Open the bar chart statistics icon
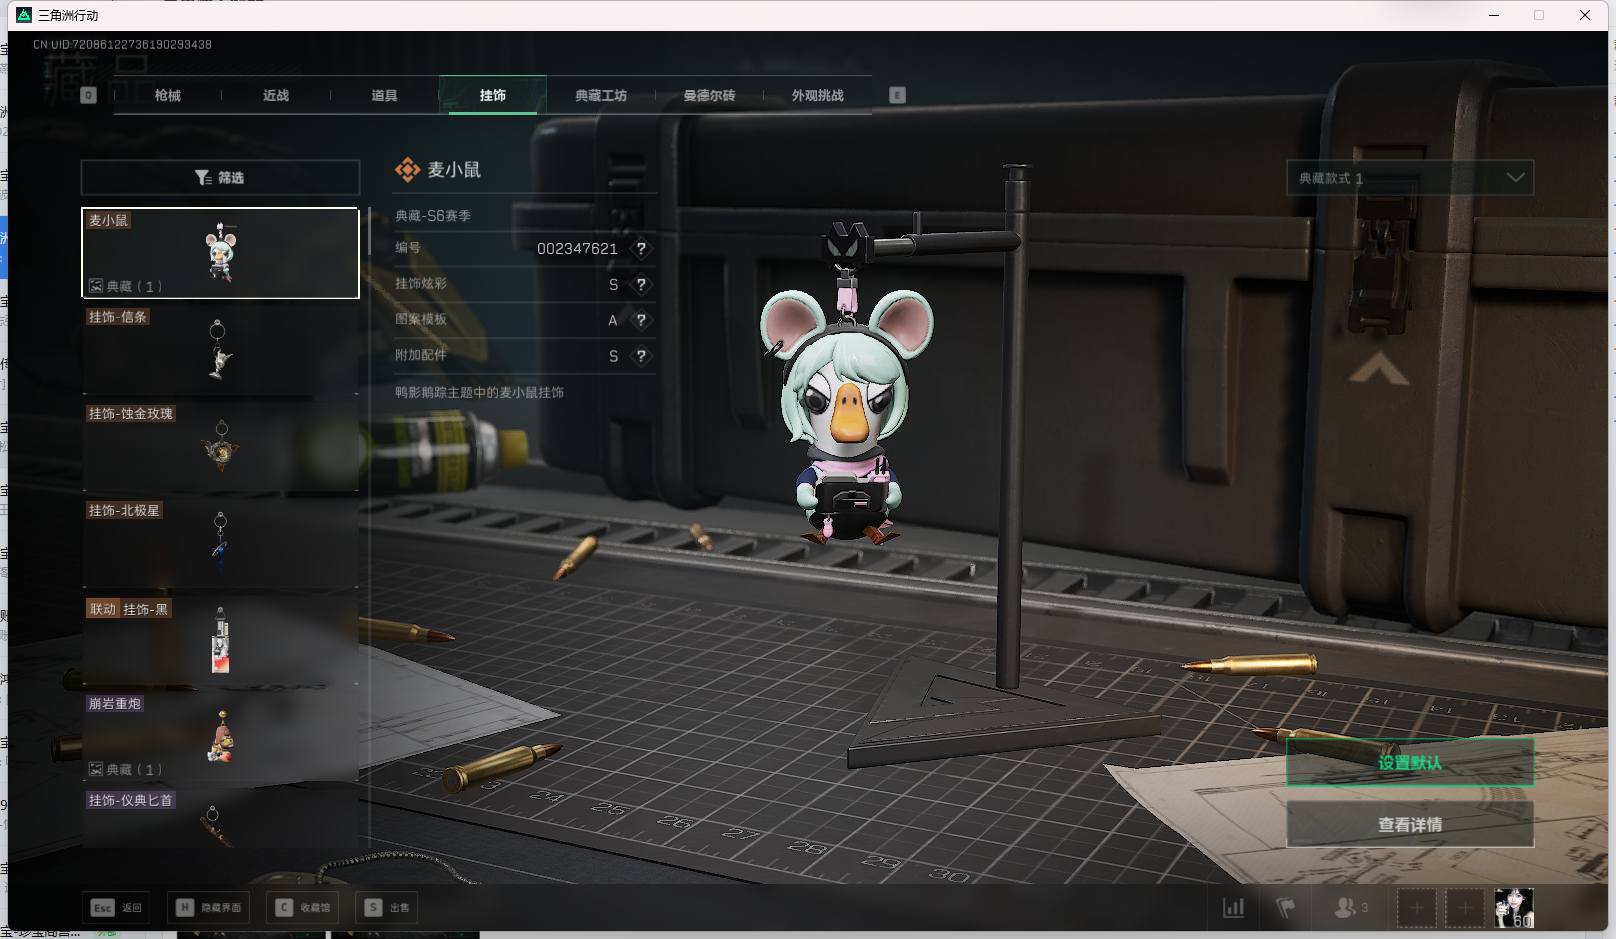This screenshot has width=1616, height=939. (1234, 908)
